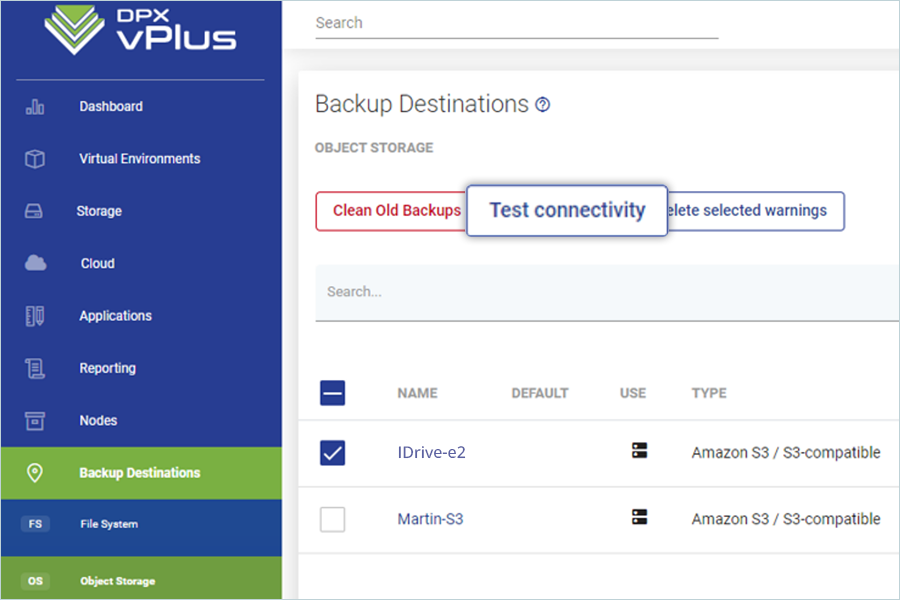Click the Storage drive icon in sidebar
900x600 pixels.
tap(35, 211)
